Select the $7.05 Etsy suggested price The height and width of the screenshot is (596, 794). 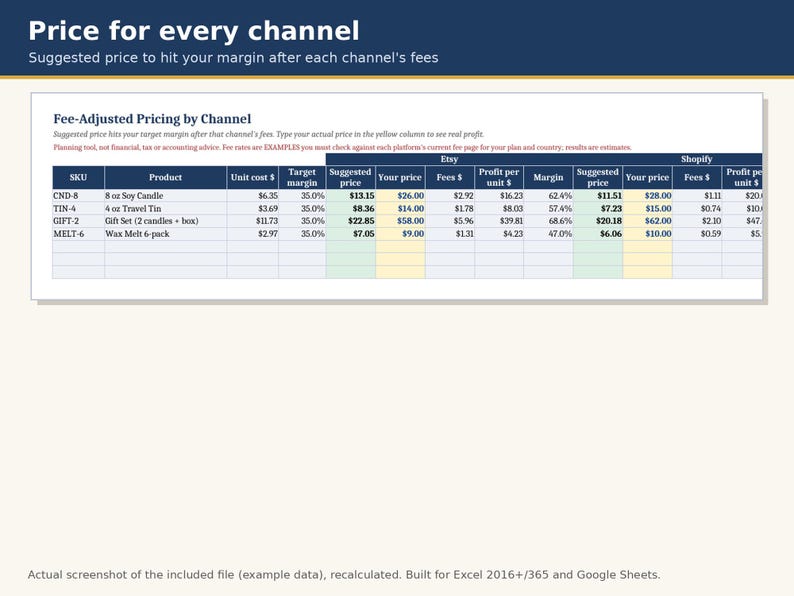pyautogui.click(x=350, y=234)
